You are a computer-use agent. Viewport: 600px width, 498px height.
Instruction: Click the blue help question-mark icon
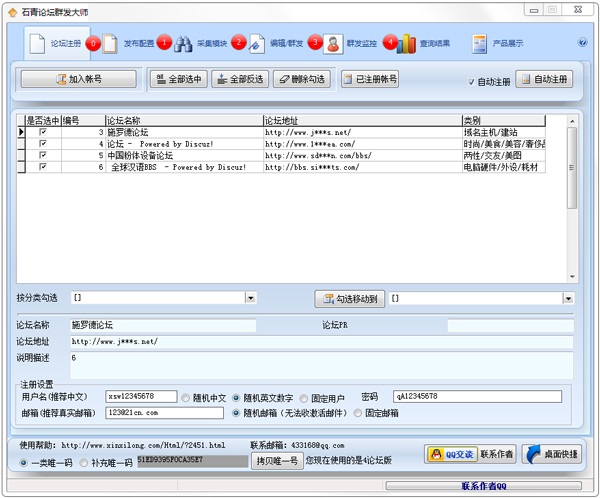point(582,42)
